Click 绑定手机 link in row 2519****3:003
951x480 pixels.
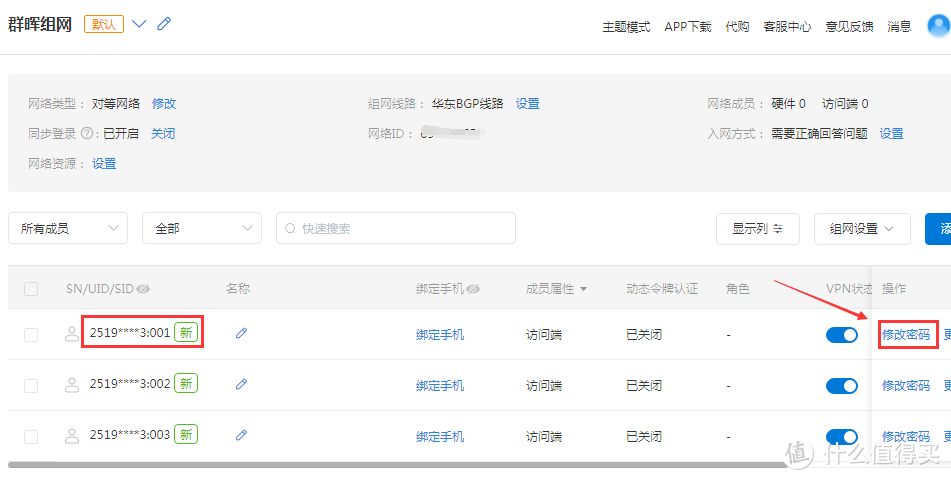[x=440, y=437]
